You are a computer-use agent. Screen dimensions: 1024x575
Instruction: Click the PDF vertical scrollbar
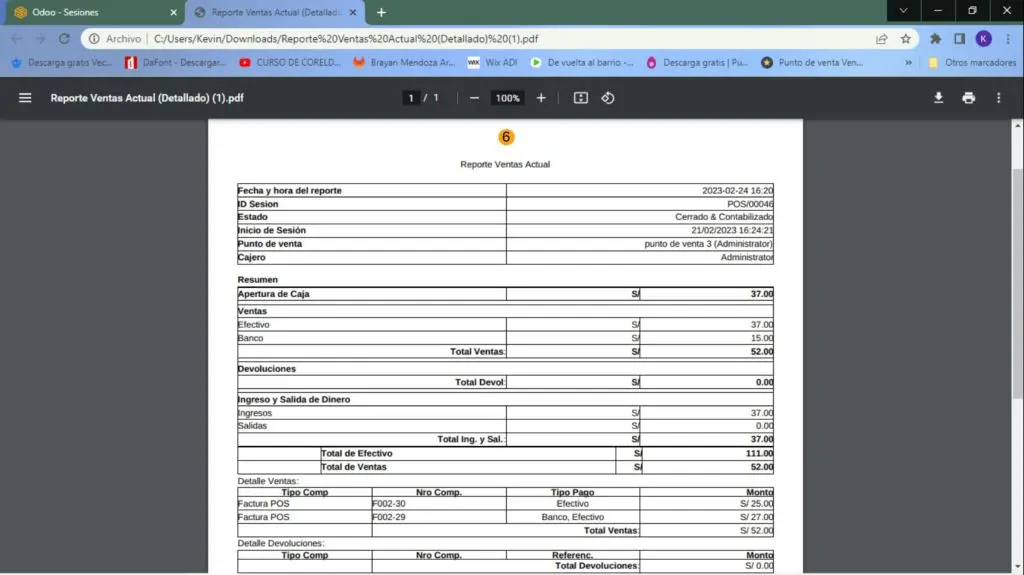[x=1017, y=280]
